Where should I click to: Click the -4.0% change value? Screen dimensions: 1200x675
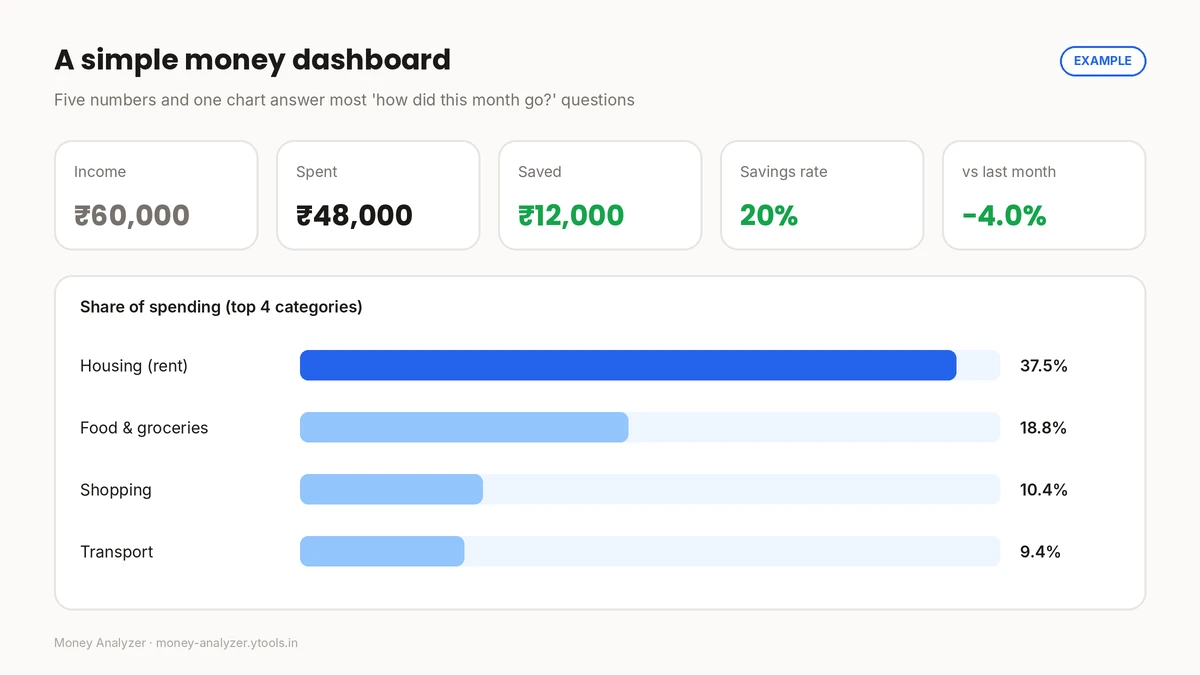click(x=1004, y=215)
